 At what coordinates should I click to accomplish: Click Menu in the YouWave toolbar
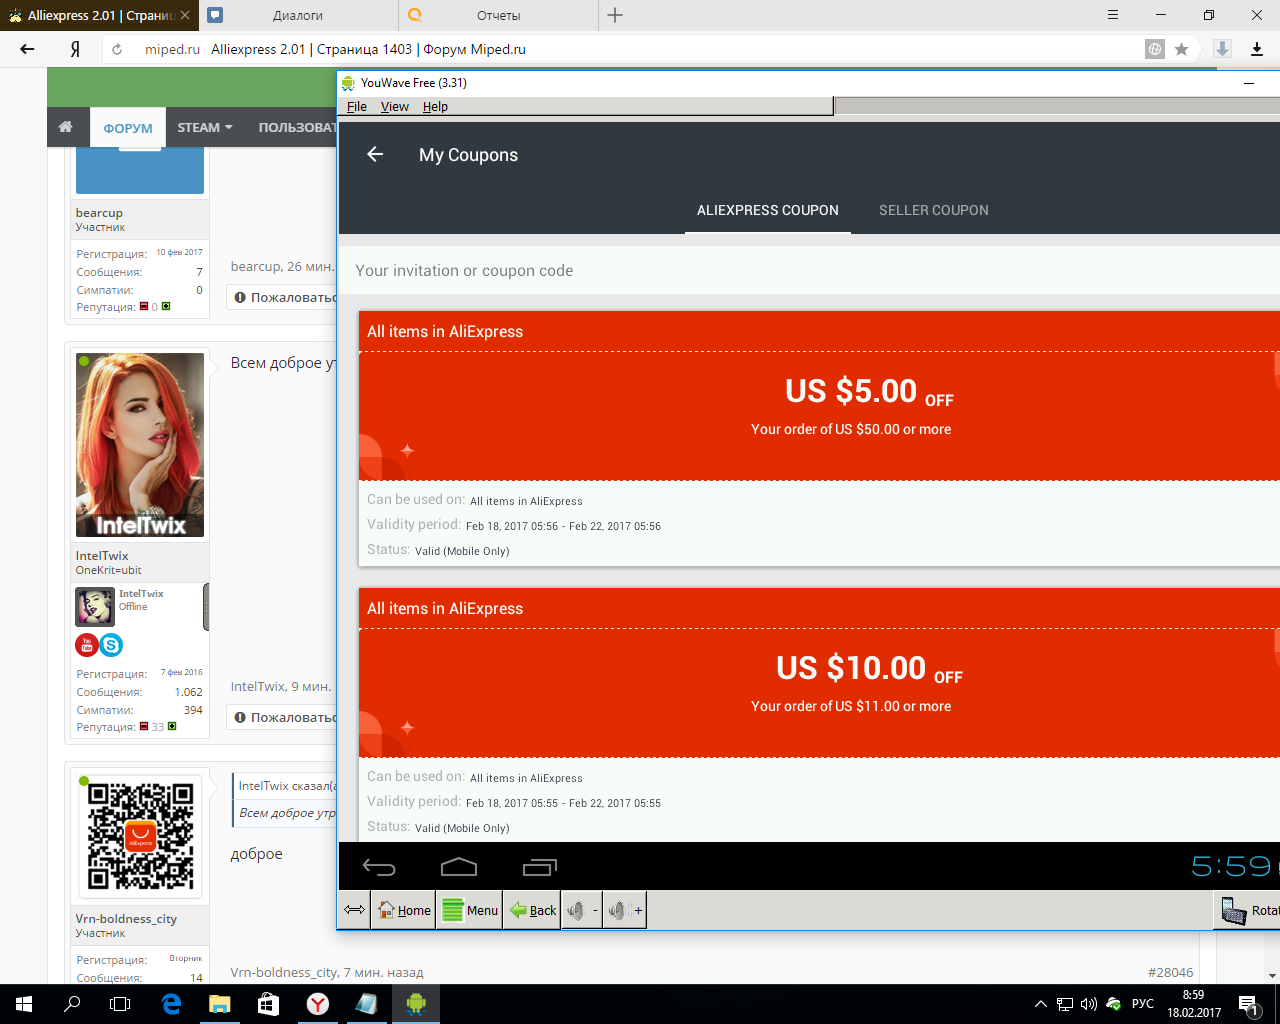click(469, 910)
